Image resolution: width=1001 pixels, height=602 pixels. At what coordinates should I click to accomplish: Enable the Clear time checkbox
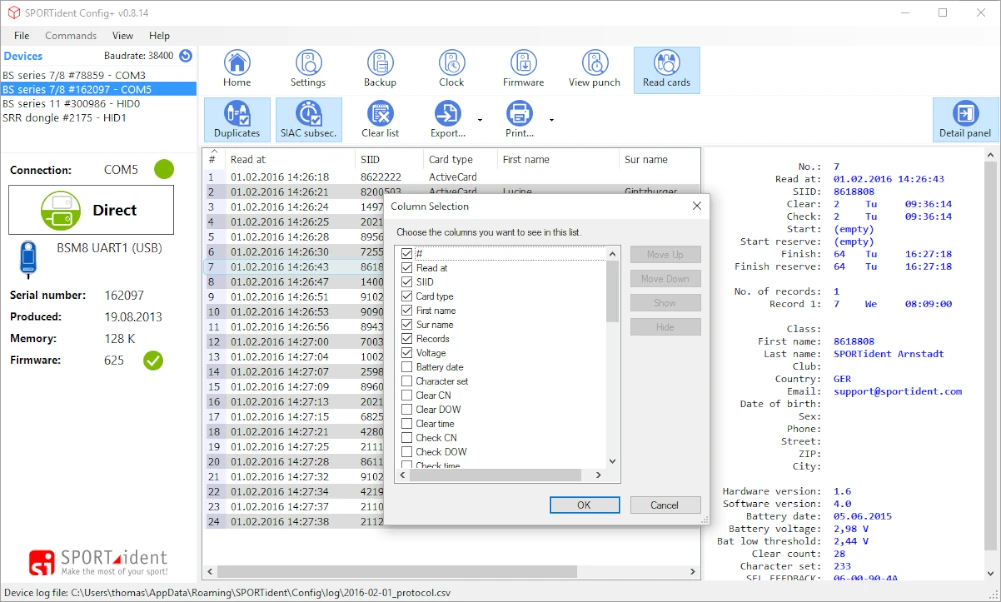(x=407, y=423)
